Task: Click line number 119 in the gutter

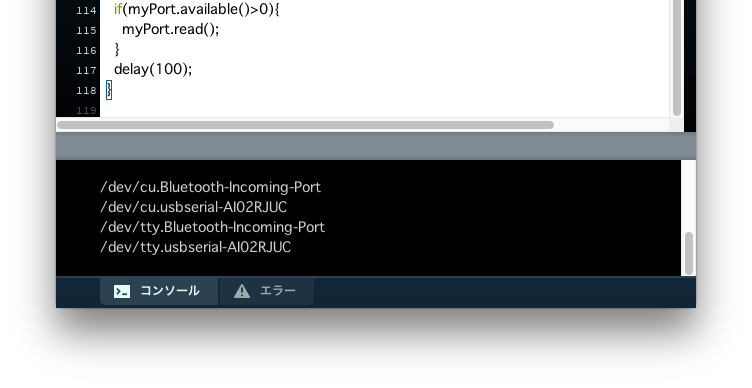Action: coord(86,110)
